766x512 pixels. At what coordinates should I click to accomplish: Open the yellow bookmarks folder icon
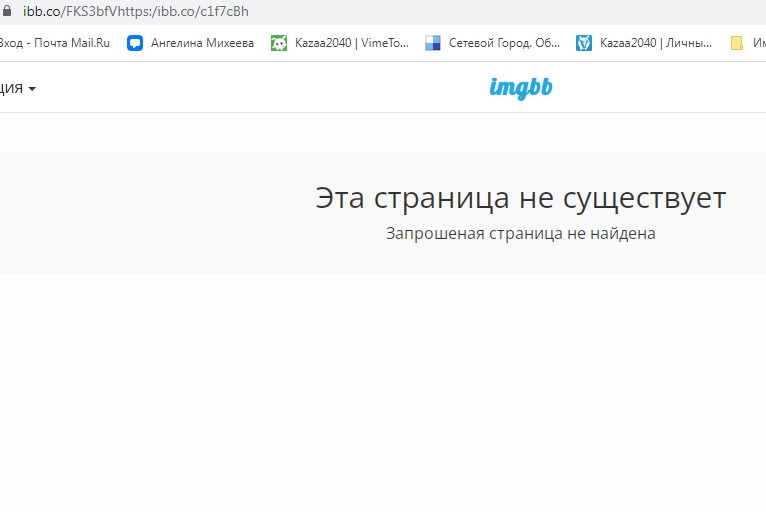[737, 43]
